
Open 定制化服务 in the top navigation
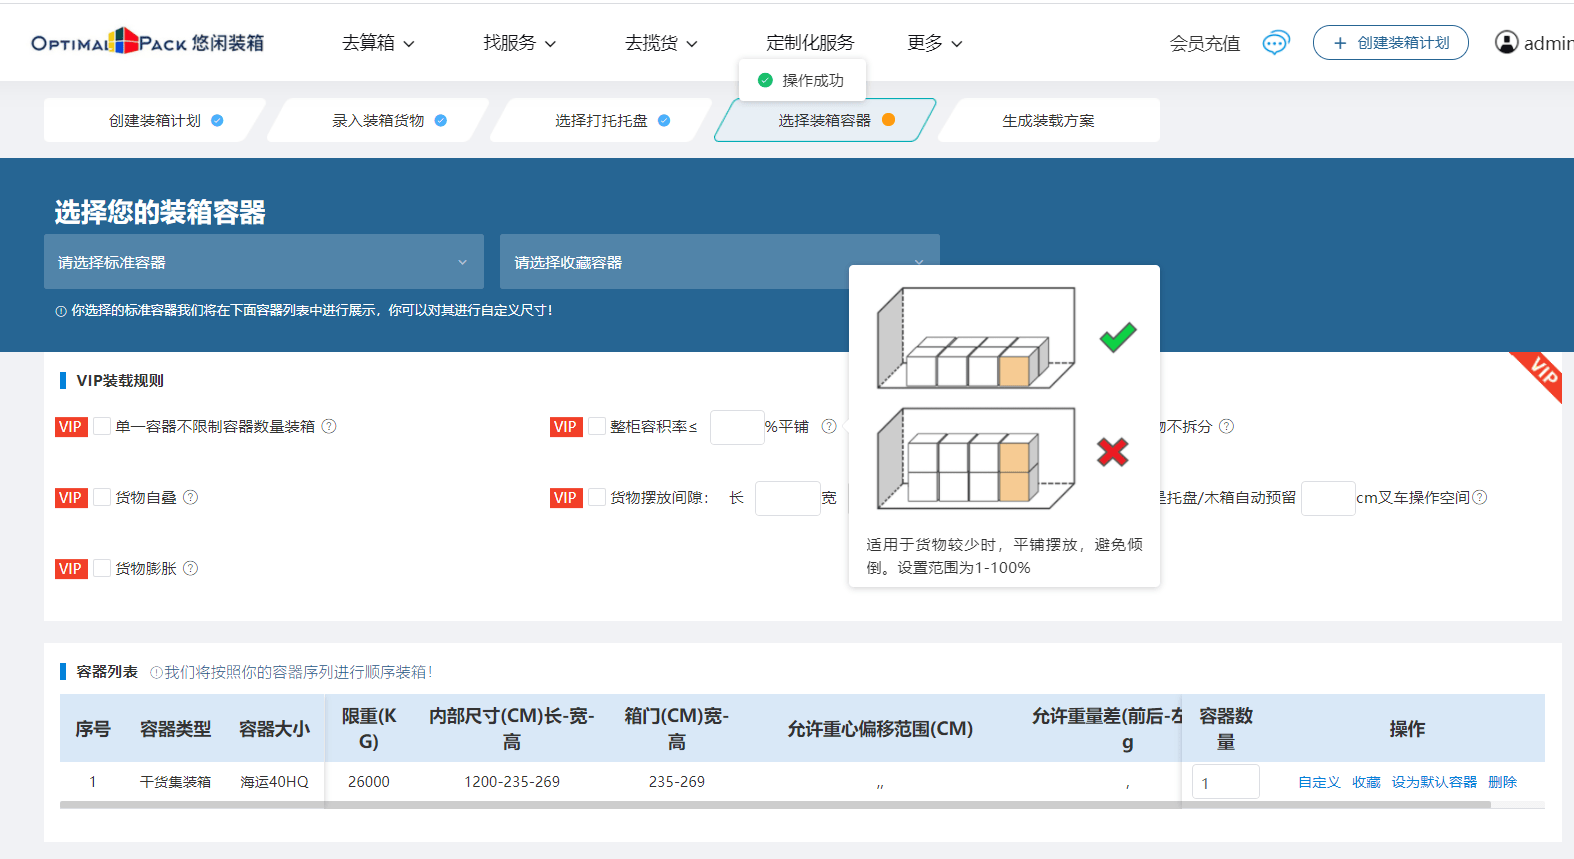click(810, 43)
